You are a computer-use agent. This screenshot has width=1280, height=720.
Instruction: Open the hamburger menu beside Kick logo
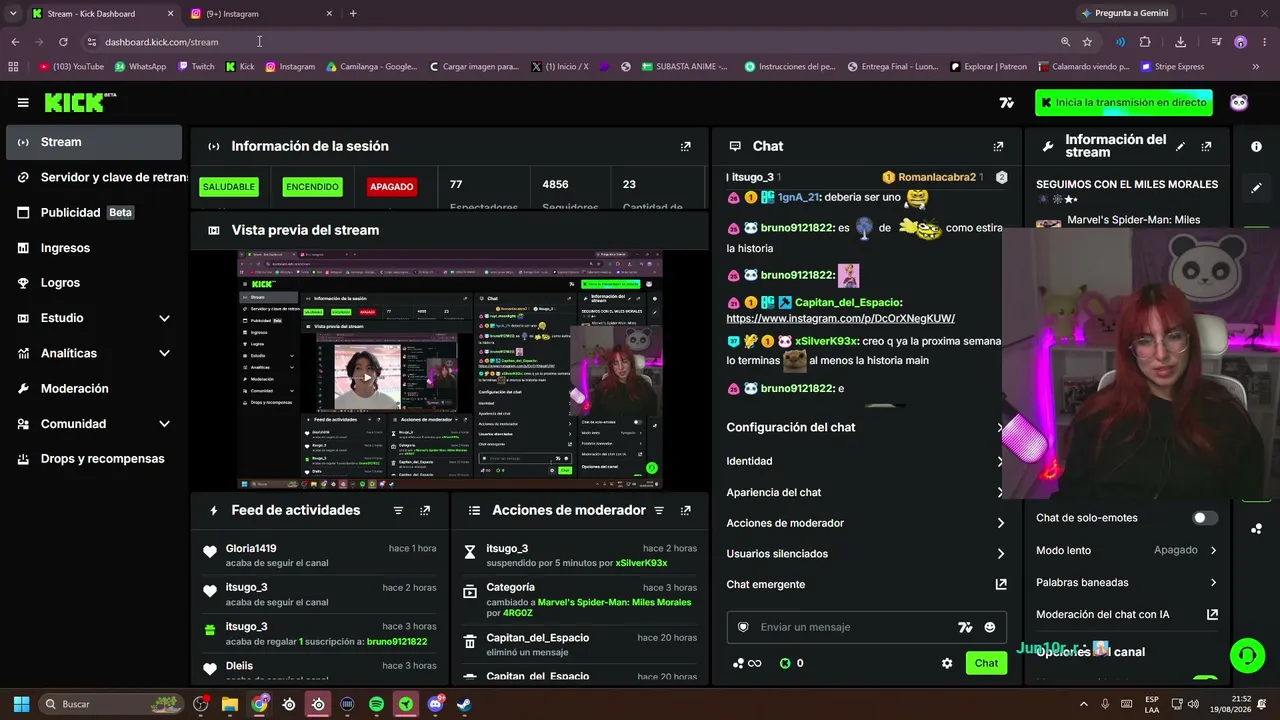coord(23,102)
